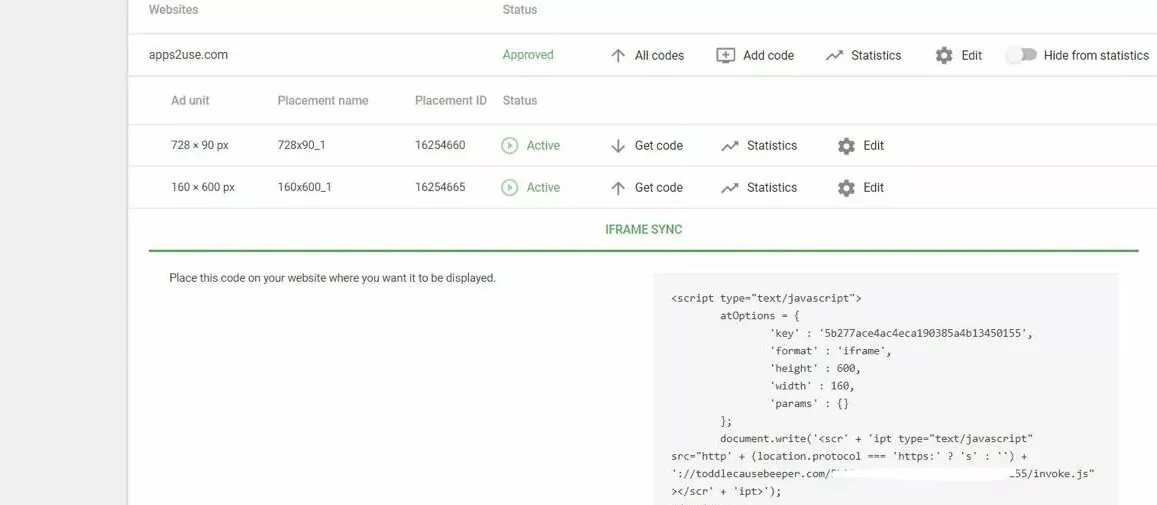Viewport: 1157px width, 505px height.
Task: Open Statistics link for apps2use.com website
Action: [876, 56]
